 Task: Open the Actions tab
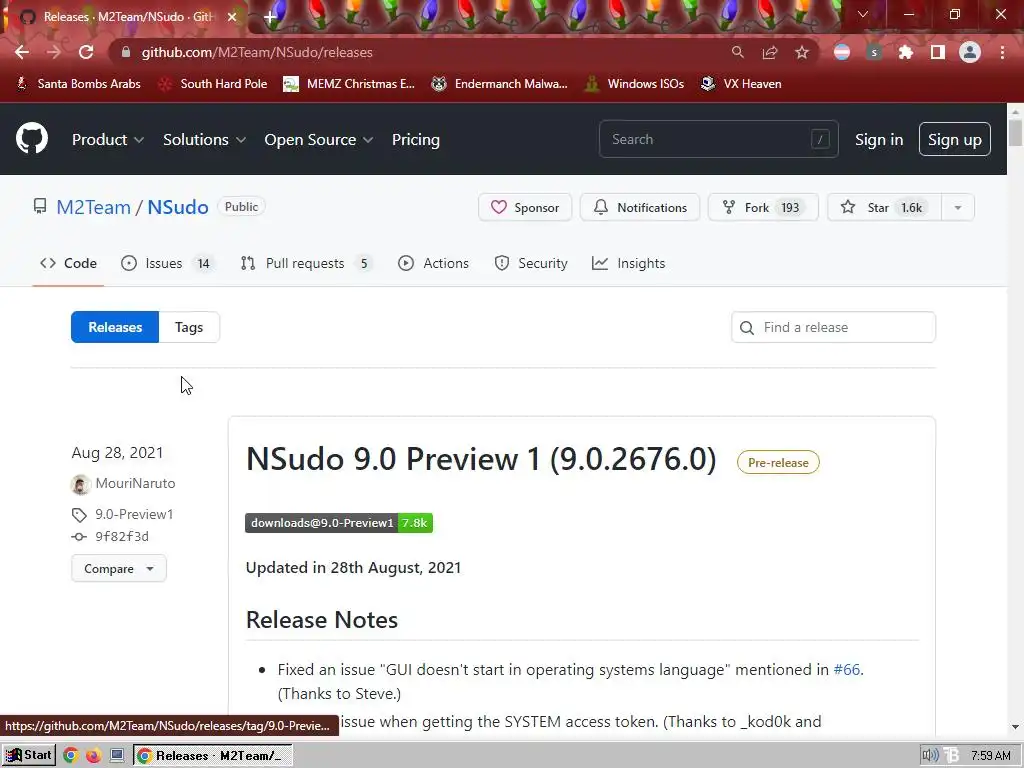coord(434,263)
